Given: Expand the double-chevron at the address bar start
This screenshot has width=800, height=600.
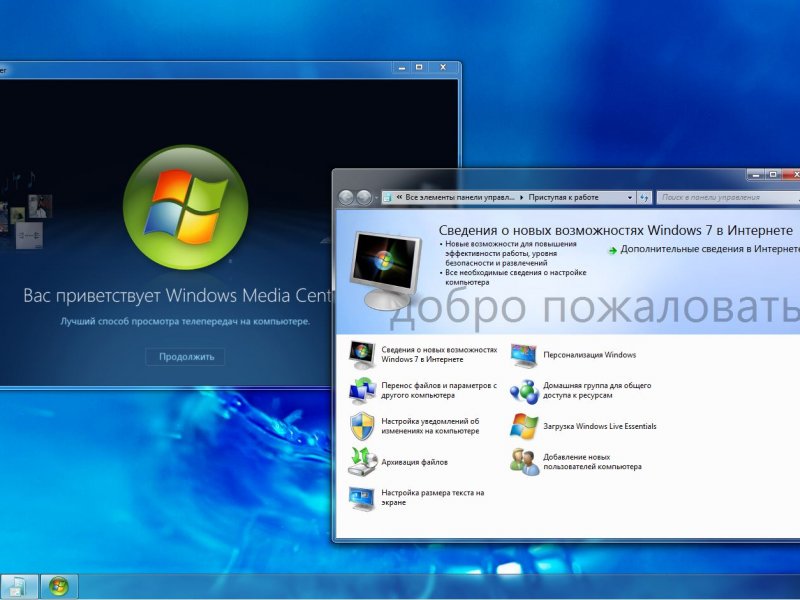Looking at the screenshot, I should pos(399,197).
